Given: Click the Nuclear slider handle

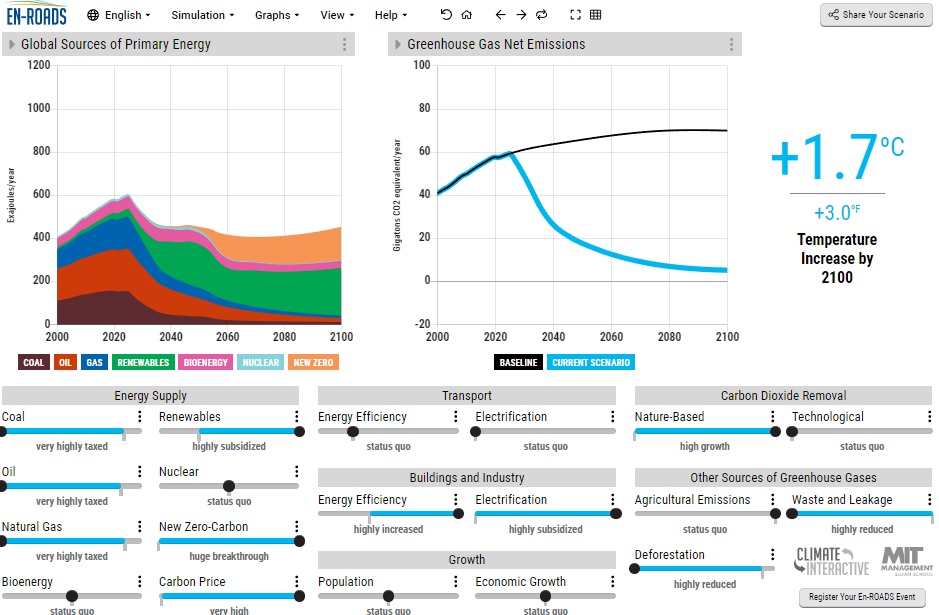Looking at the screenshot, I should (229, 486).
